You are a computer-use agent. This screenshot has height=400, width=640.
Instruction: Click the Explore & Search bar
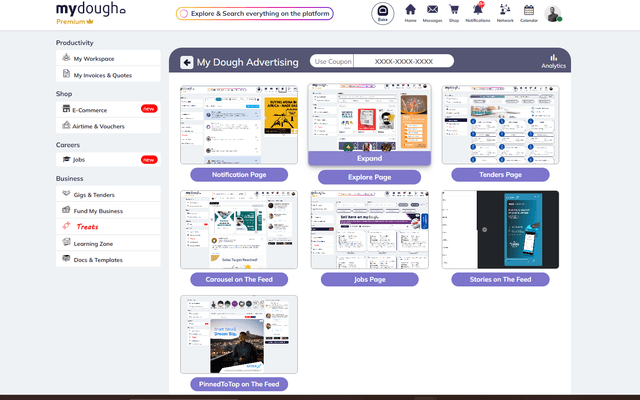point(254,14)
